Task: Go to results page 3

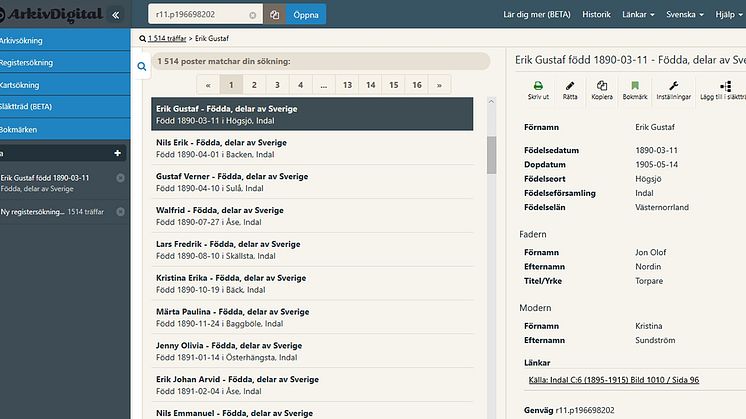Action: pyautogui.click(x=277, y=85)
